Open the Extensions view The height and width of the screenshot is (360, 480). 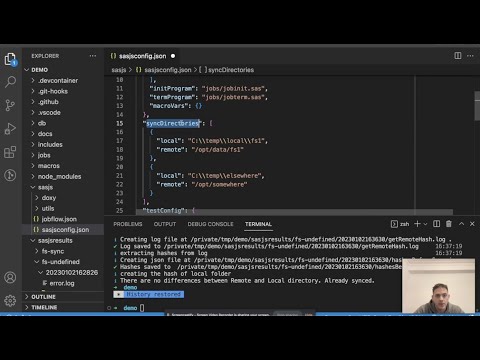pos(10,152)
